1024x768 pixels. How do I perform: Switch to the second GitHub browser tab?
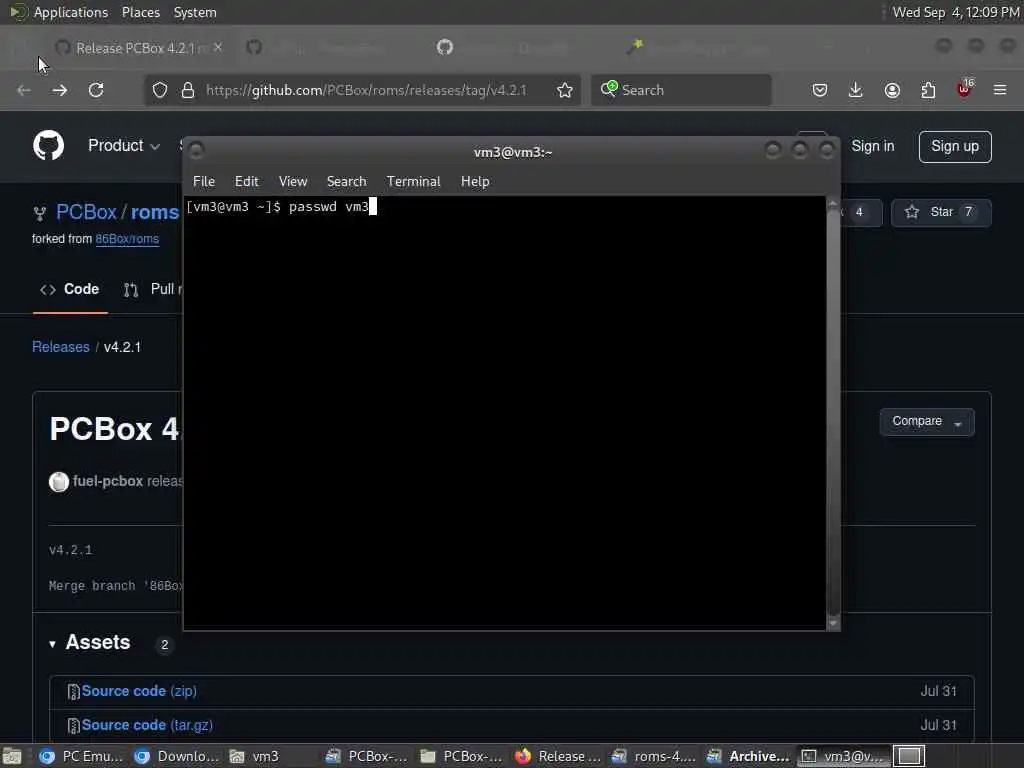point(327,47)
